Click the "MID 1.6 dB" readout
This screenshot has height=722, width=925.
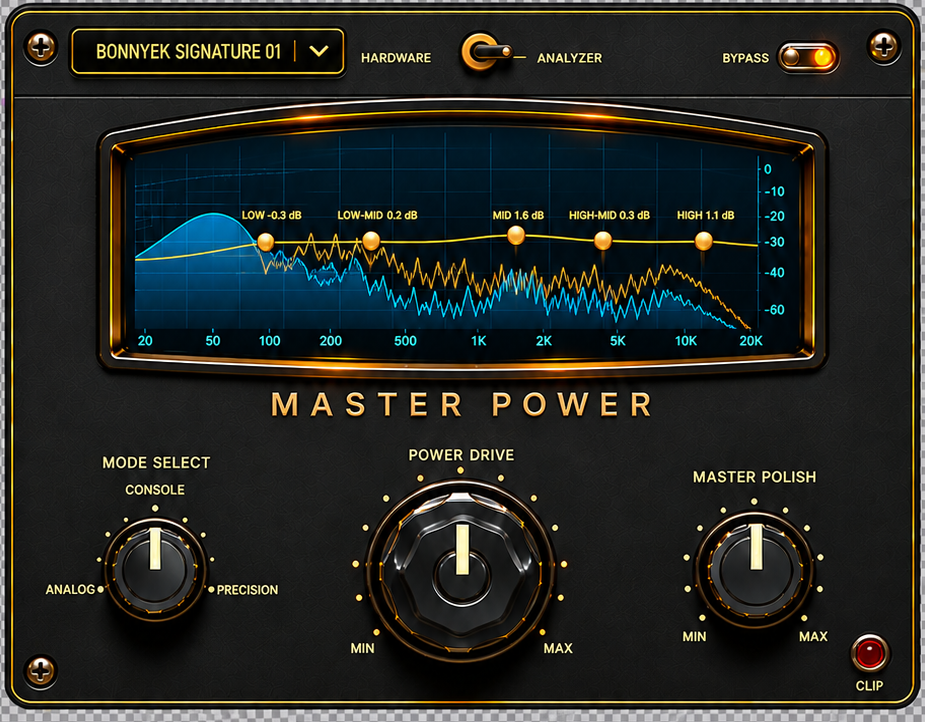click(x=518, y=215)
